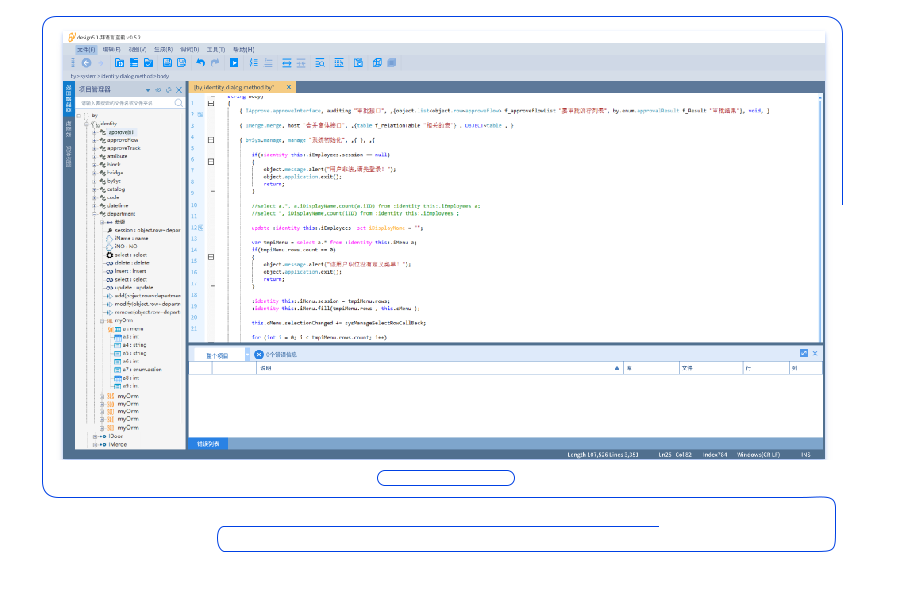
Task: Select the 'a4 : string' field item
Action: [x=134, y=345]
